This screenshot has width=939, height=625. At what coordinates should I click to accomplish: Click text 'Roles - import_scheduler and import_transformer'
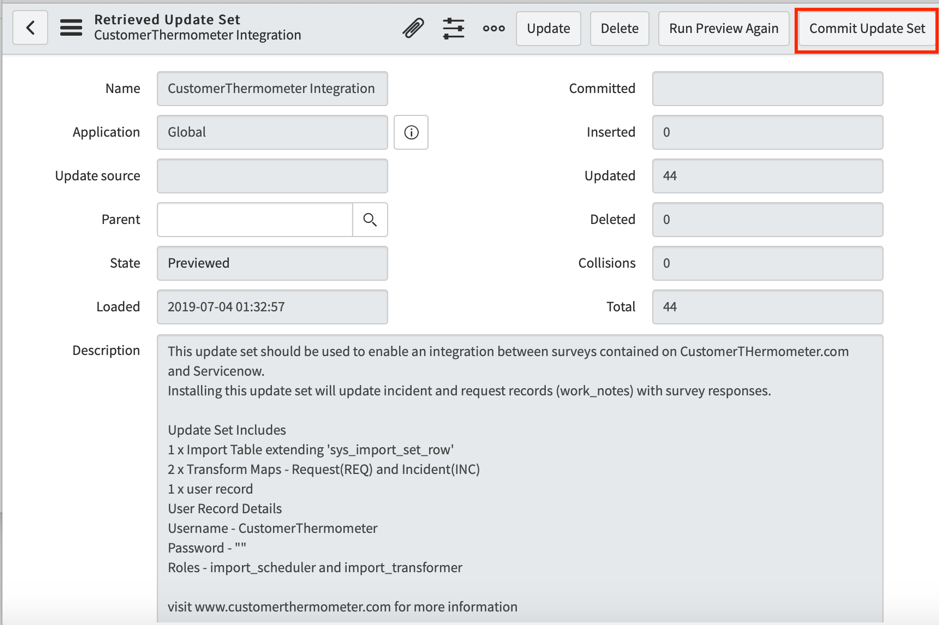[x=315, y=568]
